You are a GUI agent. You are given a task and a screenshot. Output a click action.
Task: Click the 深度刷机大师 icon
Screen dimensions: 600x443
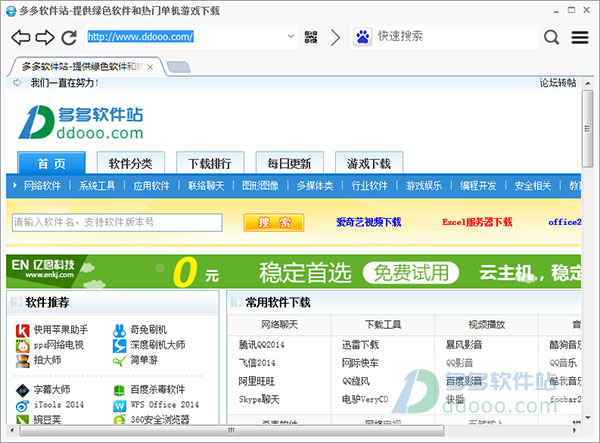119,345
